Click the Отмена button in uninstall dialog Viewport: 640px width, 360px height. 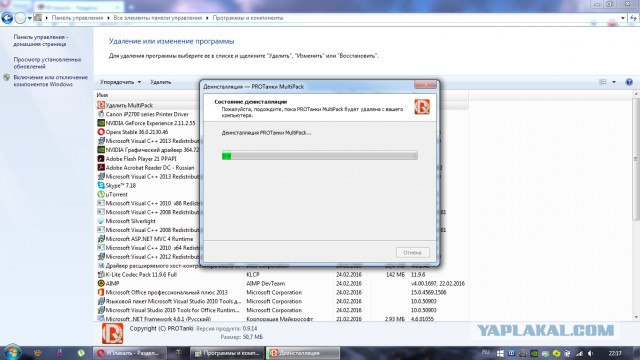(412, 253)
